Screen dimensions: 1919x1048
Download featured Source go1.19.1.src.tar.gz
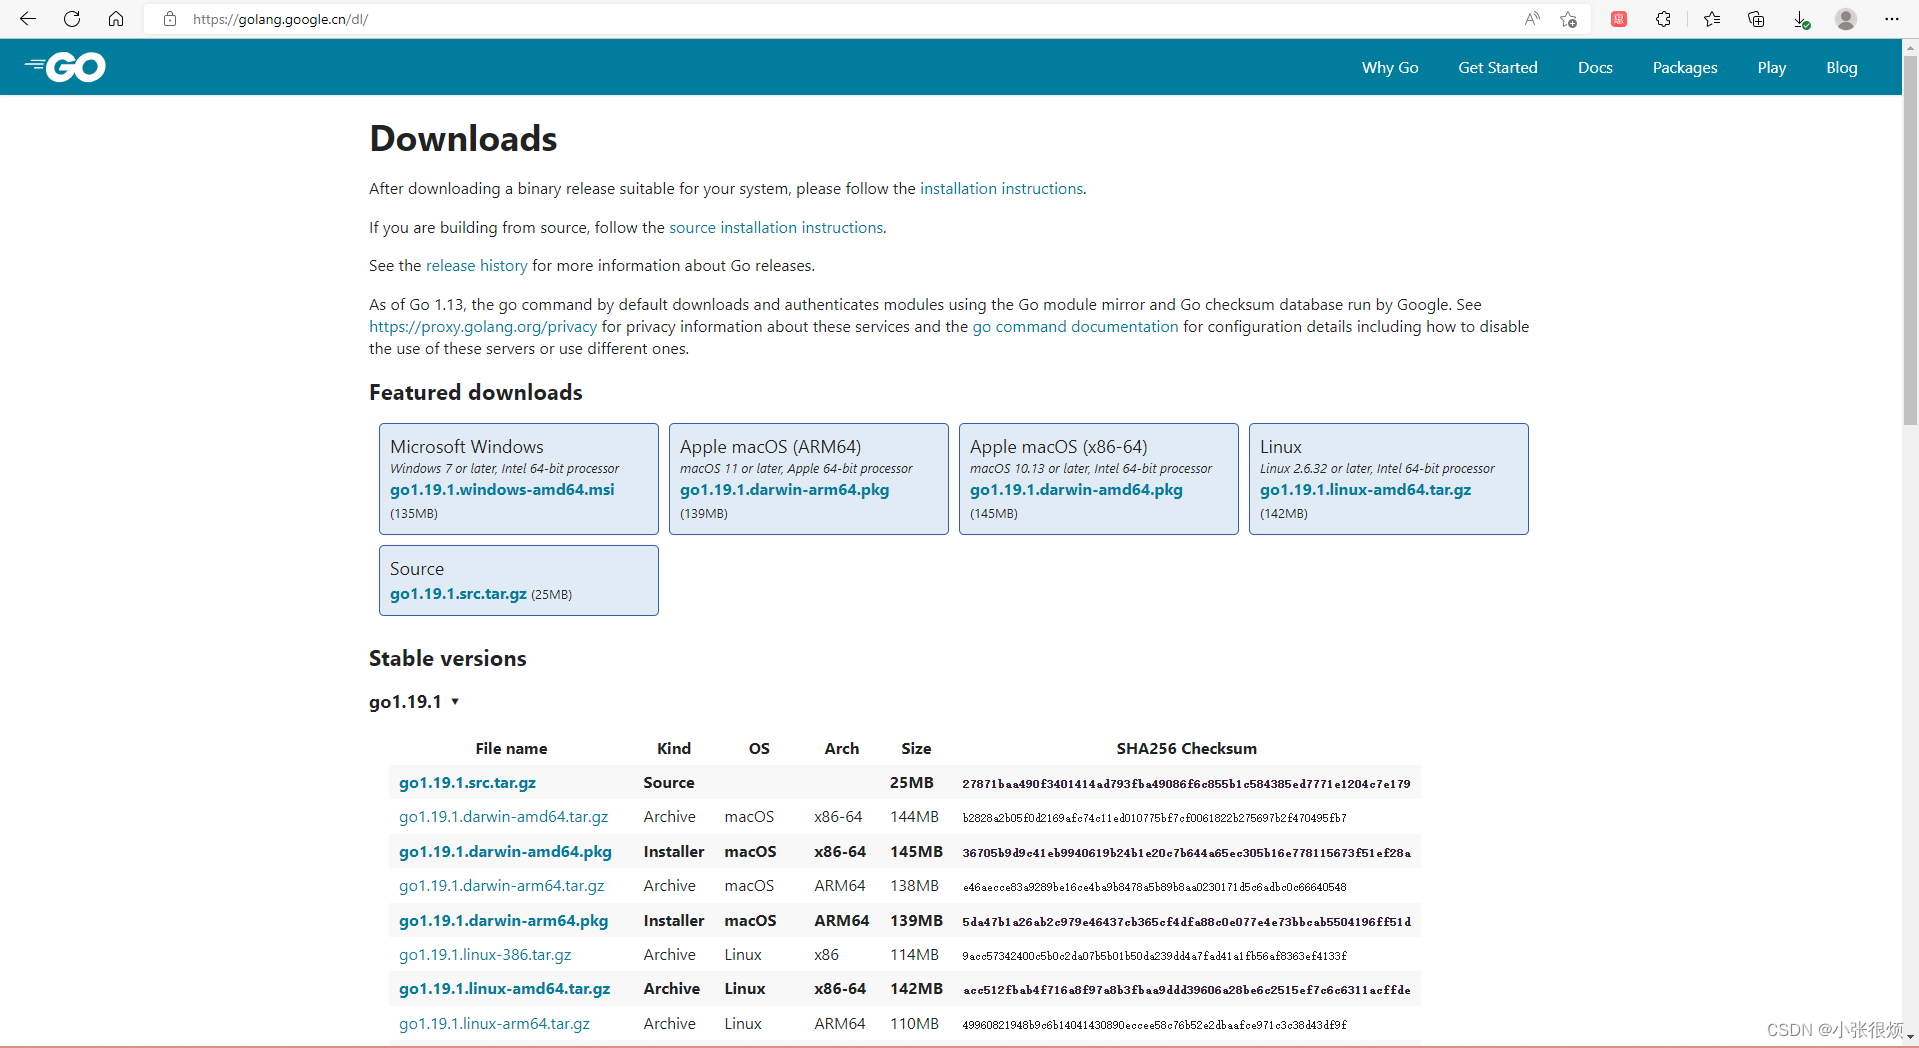458,594
